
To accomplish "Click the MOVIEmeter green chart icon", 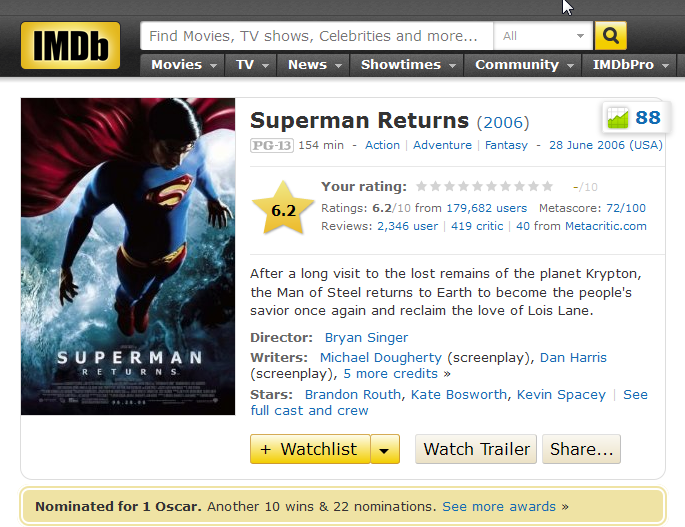I will [x=618, y=118].
